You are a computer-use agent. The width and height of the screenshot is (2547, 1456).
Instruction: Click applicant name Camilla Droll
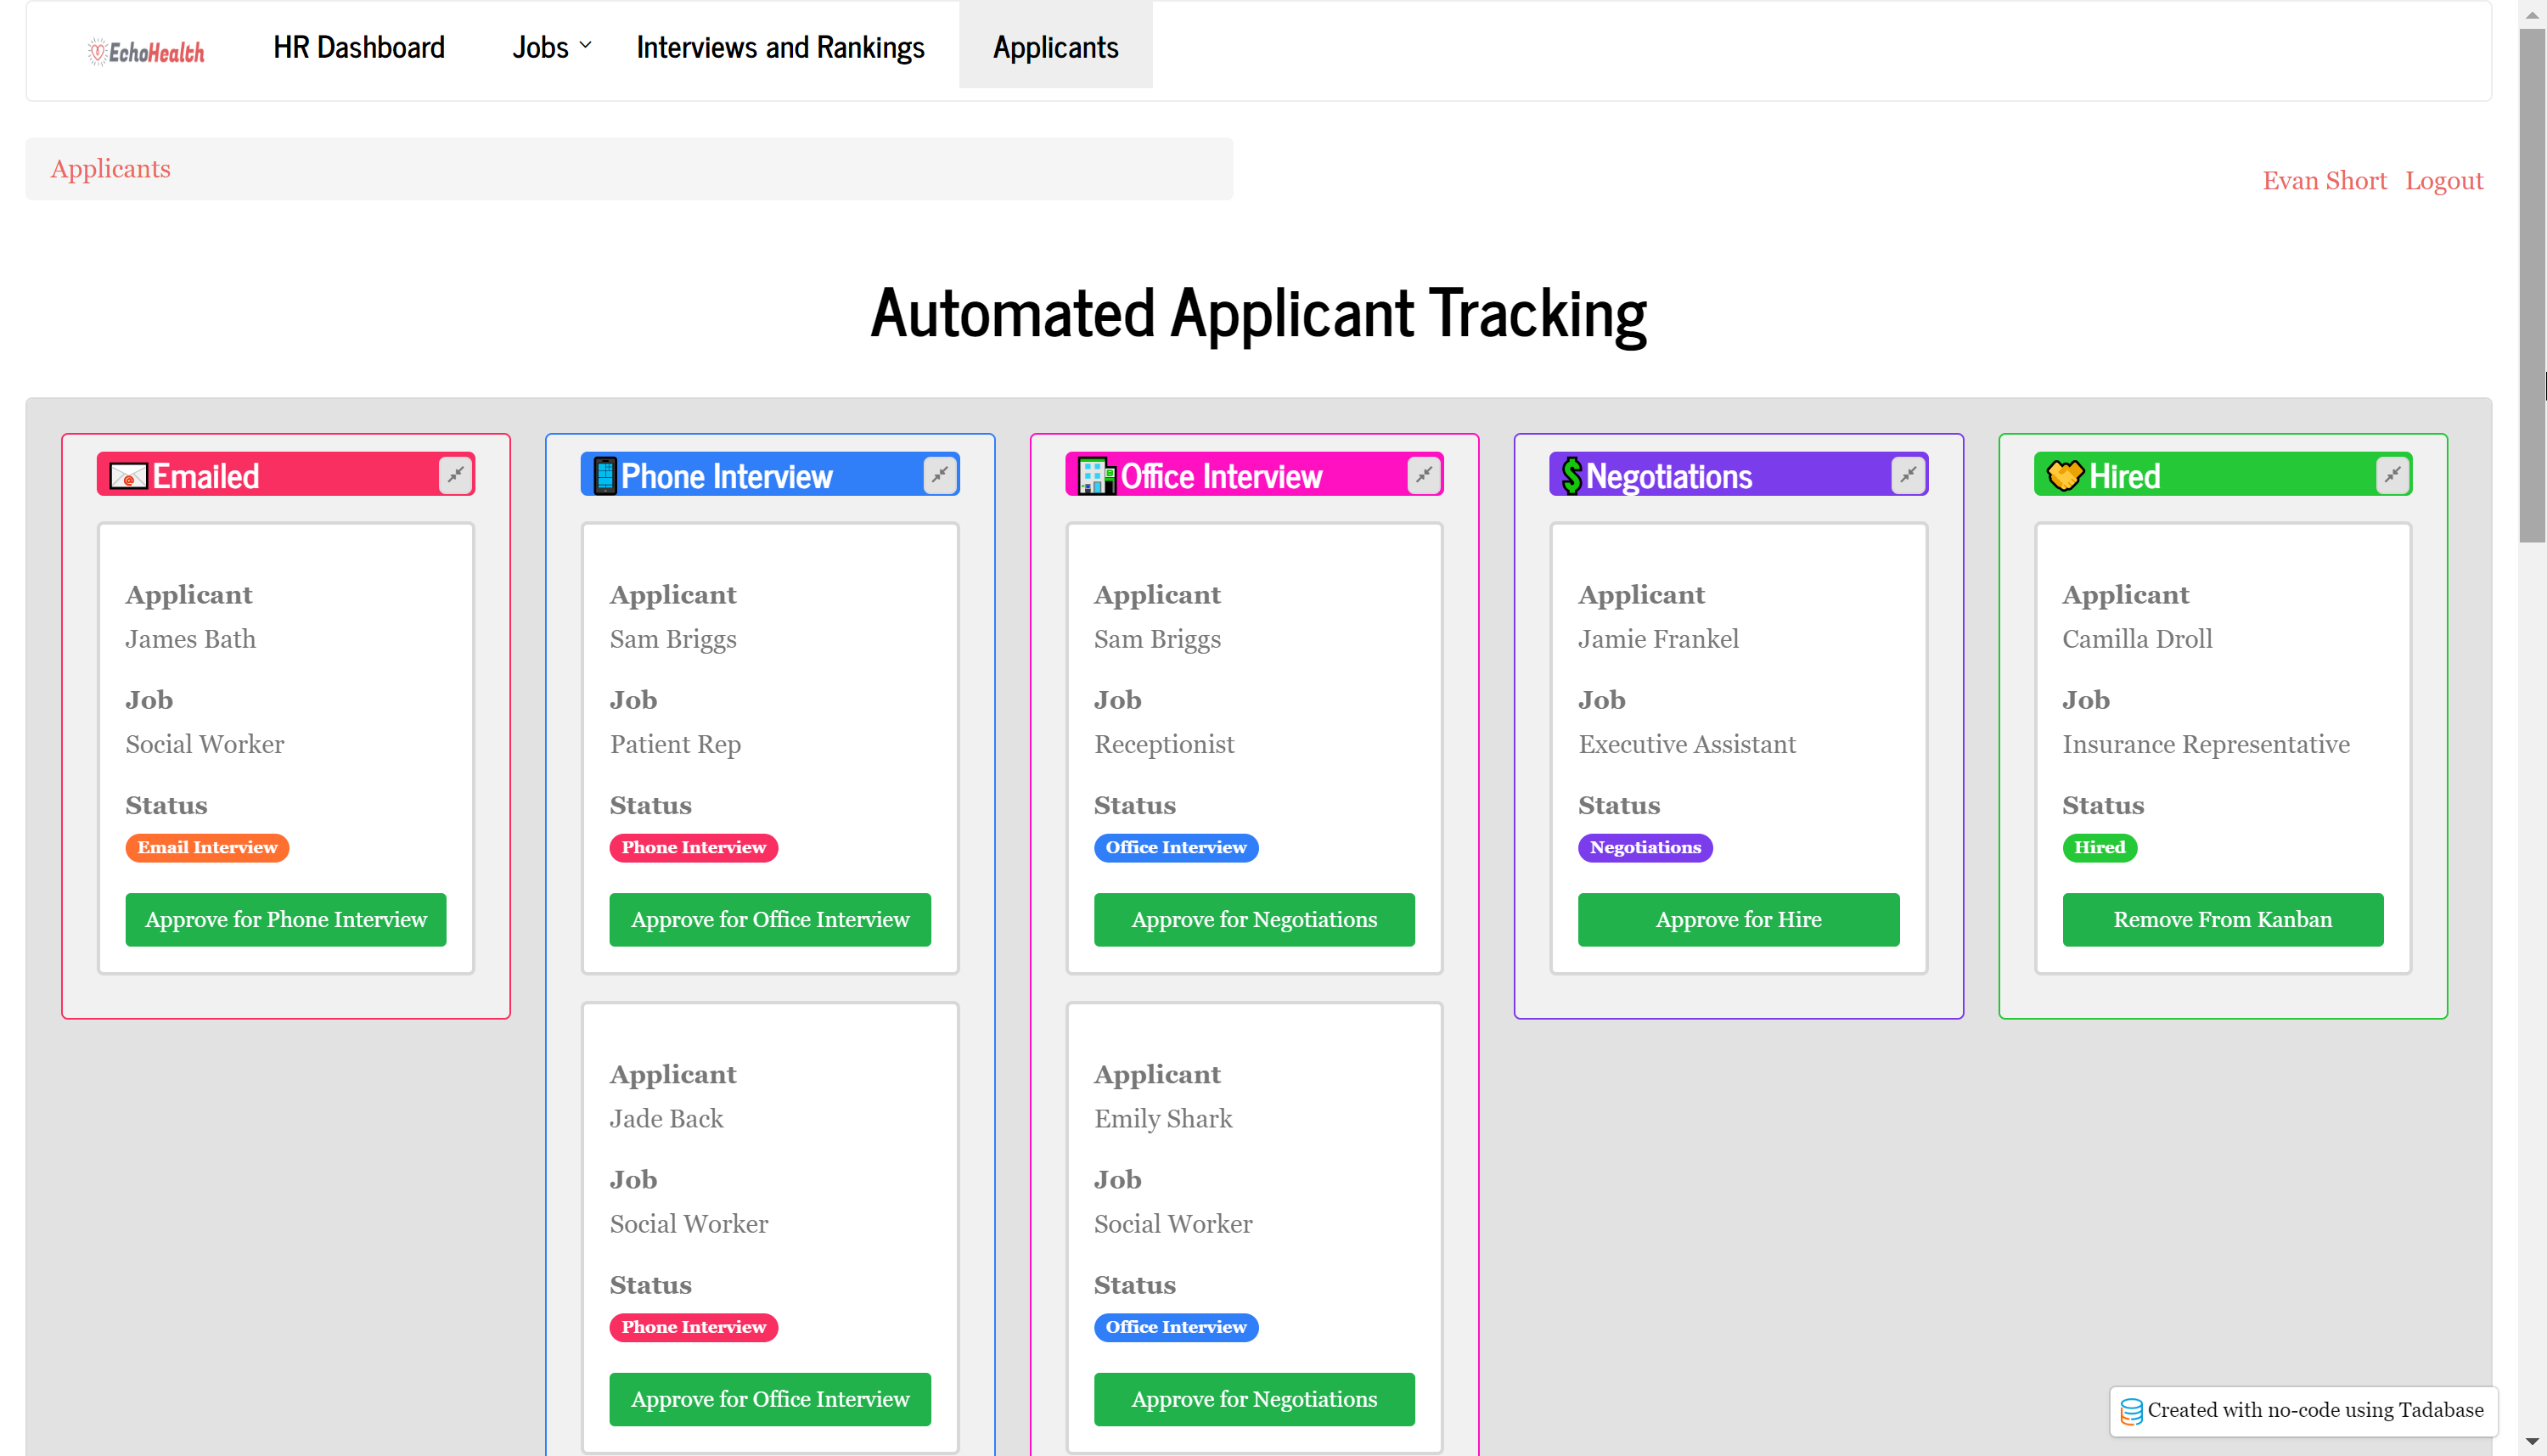click(2137, 639)
